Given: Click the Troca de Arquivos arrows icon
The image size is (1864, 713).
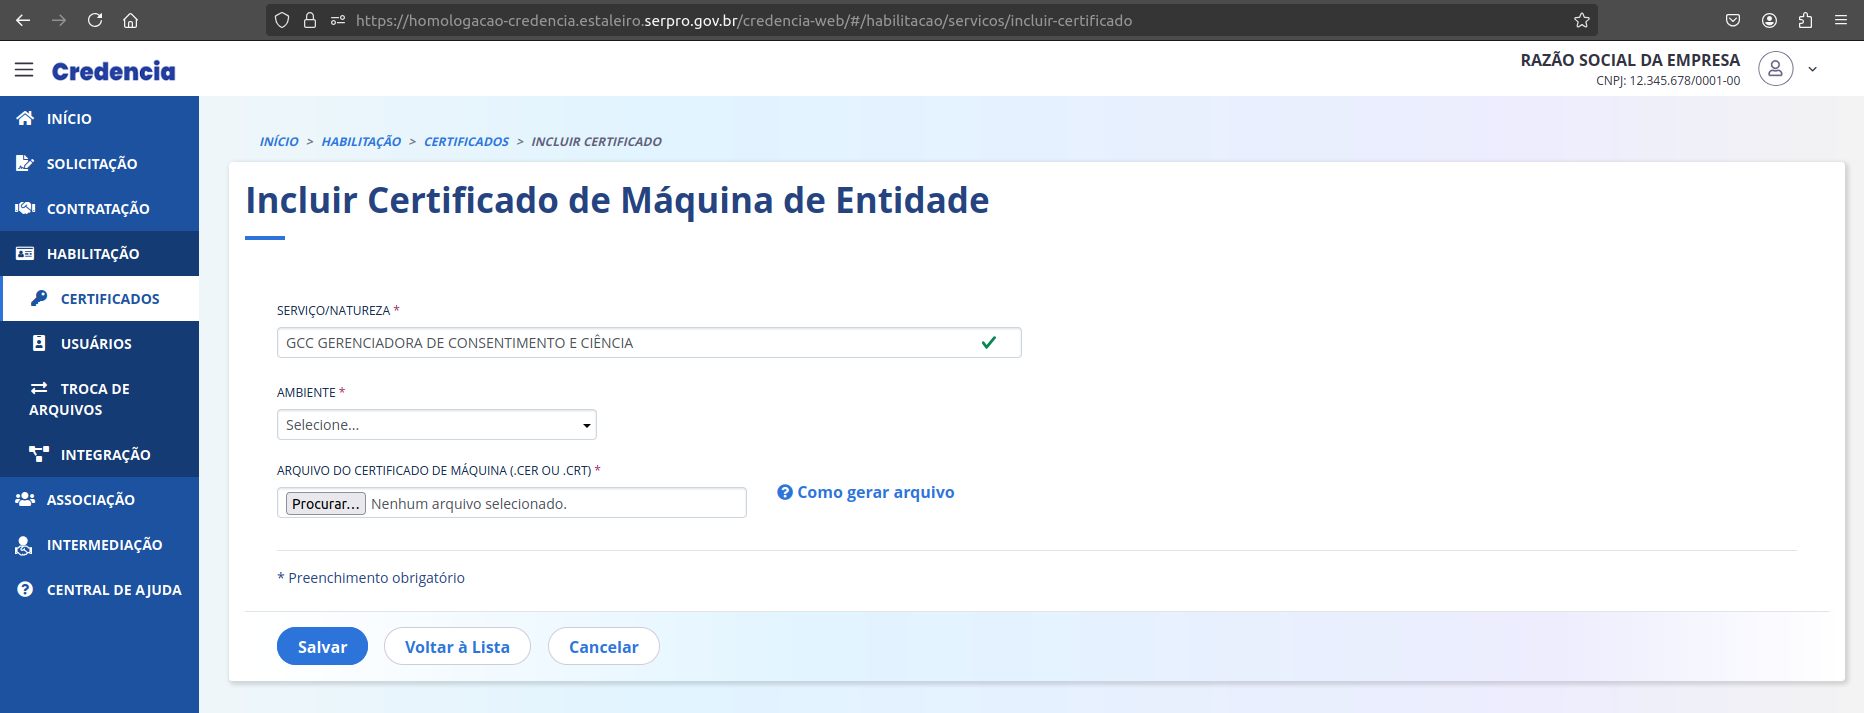Looking at the screenshot, I should click(x=39, y=388).
